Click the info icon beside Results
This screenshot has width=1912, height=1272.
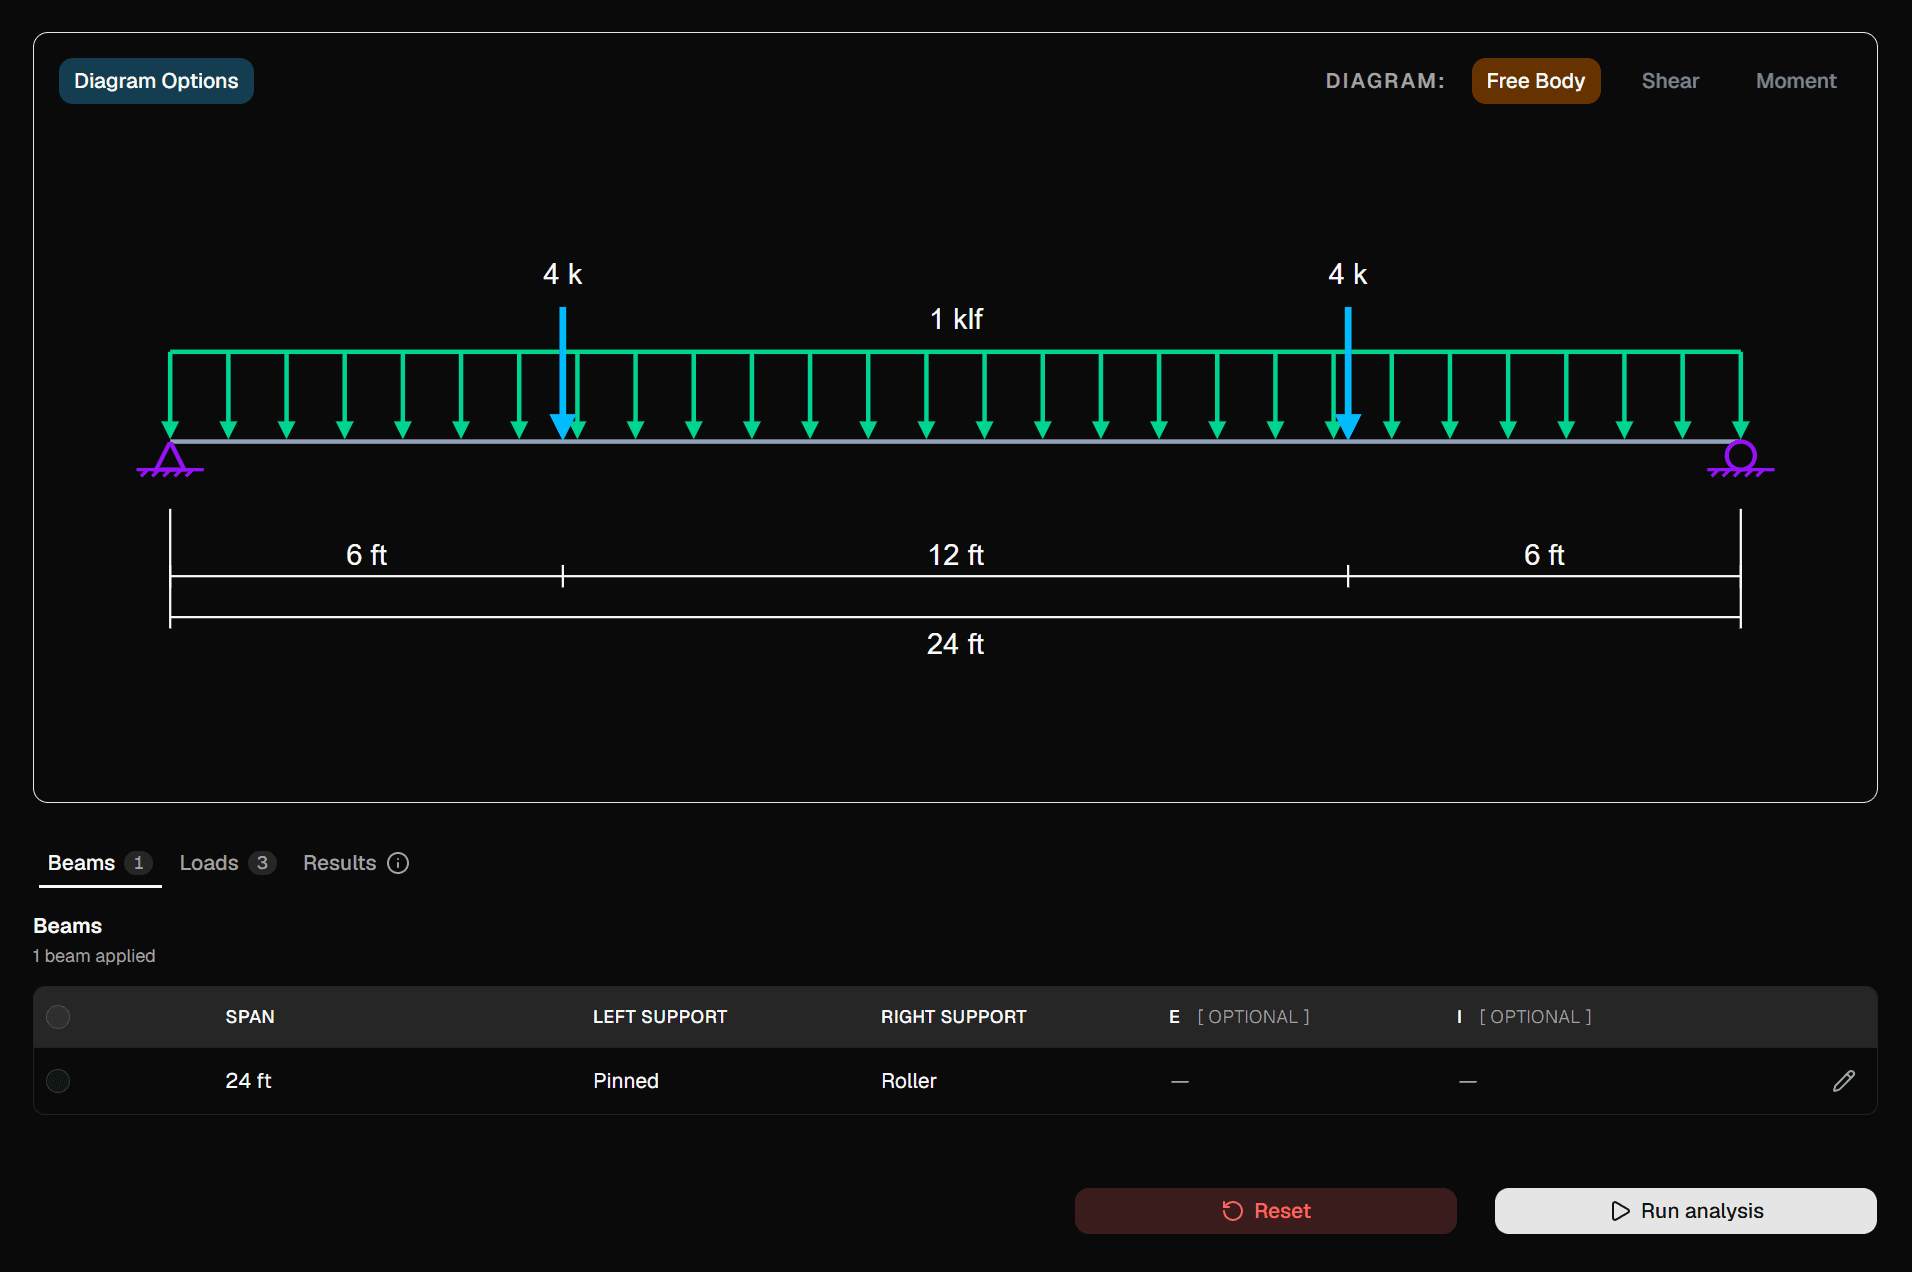pyautogui.click(x=398, y=863)
